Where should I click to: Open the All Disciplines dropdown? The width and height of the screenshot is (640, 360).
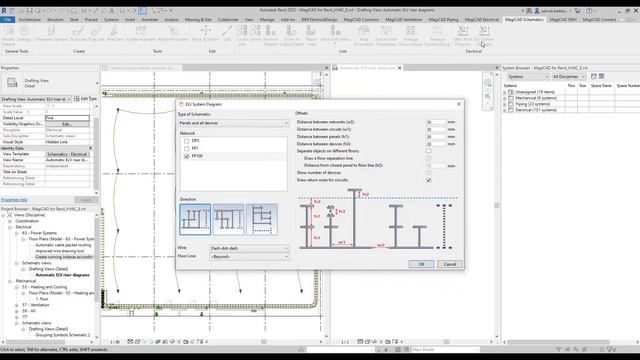[x=569, y=76]
